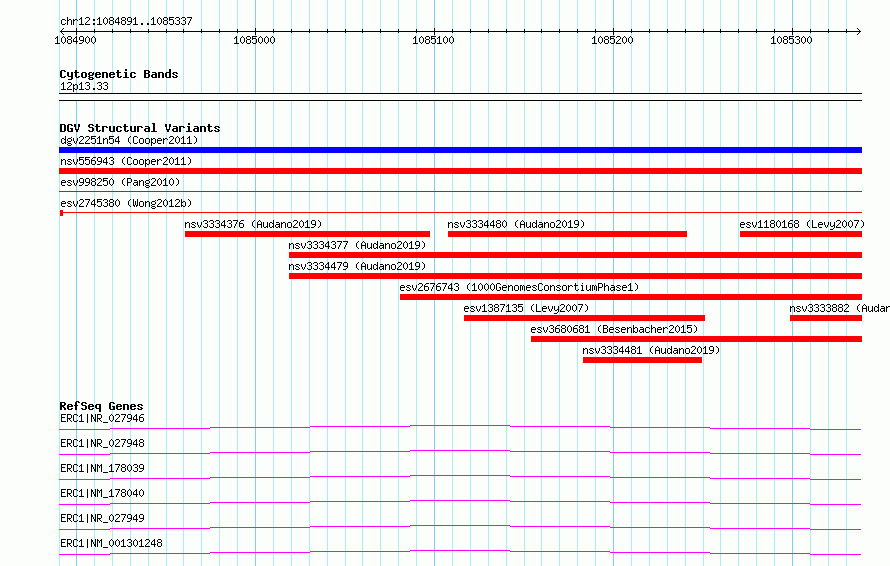Click ruler position 1085300

pos(791,40)
